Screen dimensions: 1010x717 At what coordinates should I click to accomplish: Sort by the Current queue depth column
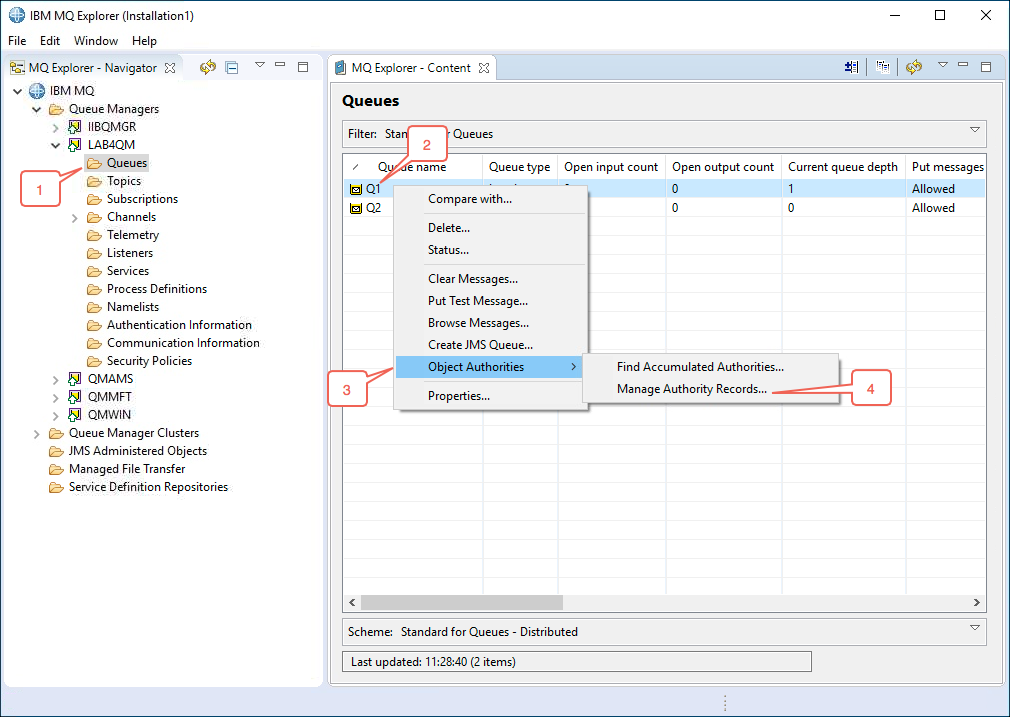pos(843,167)
